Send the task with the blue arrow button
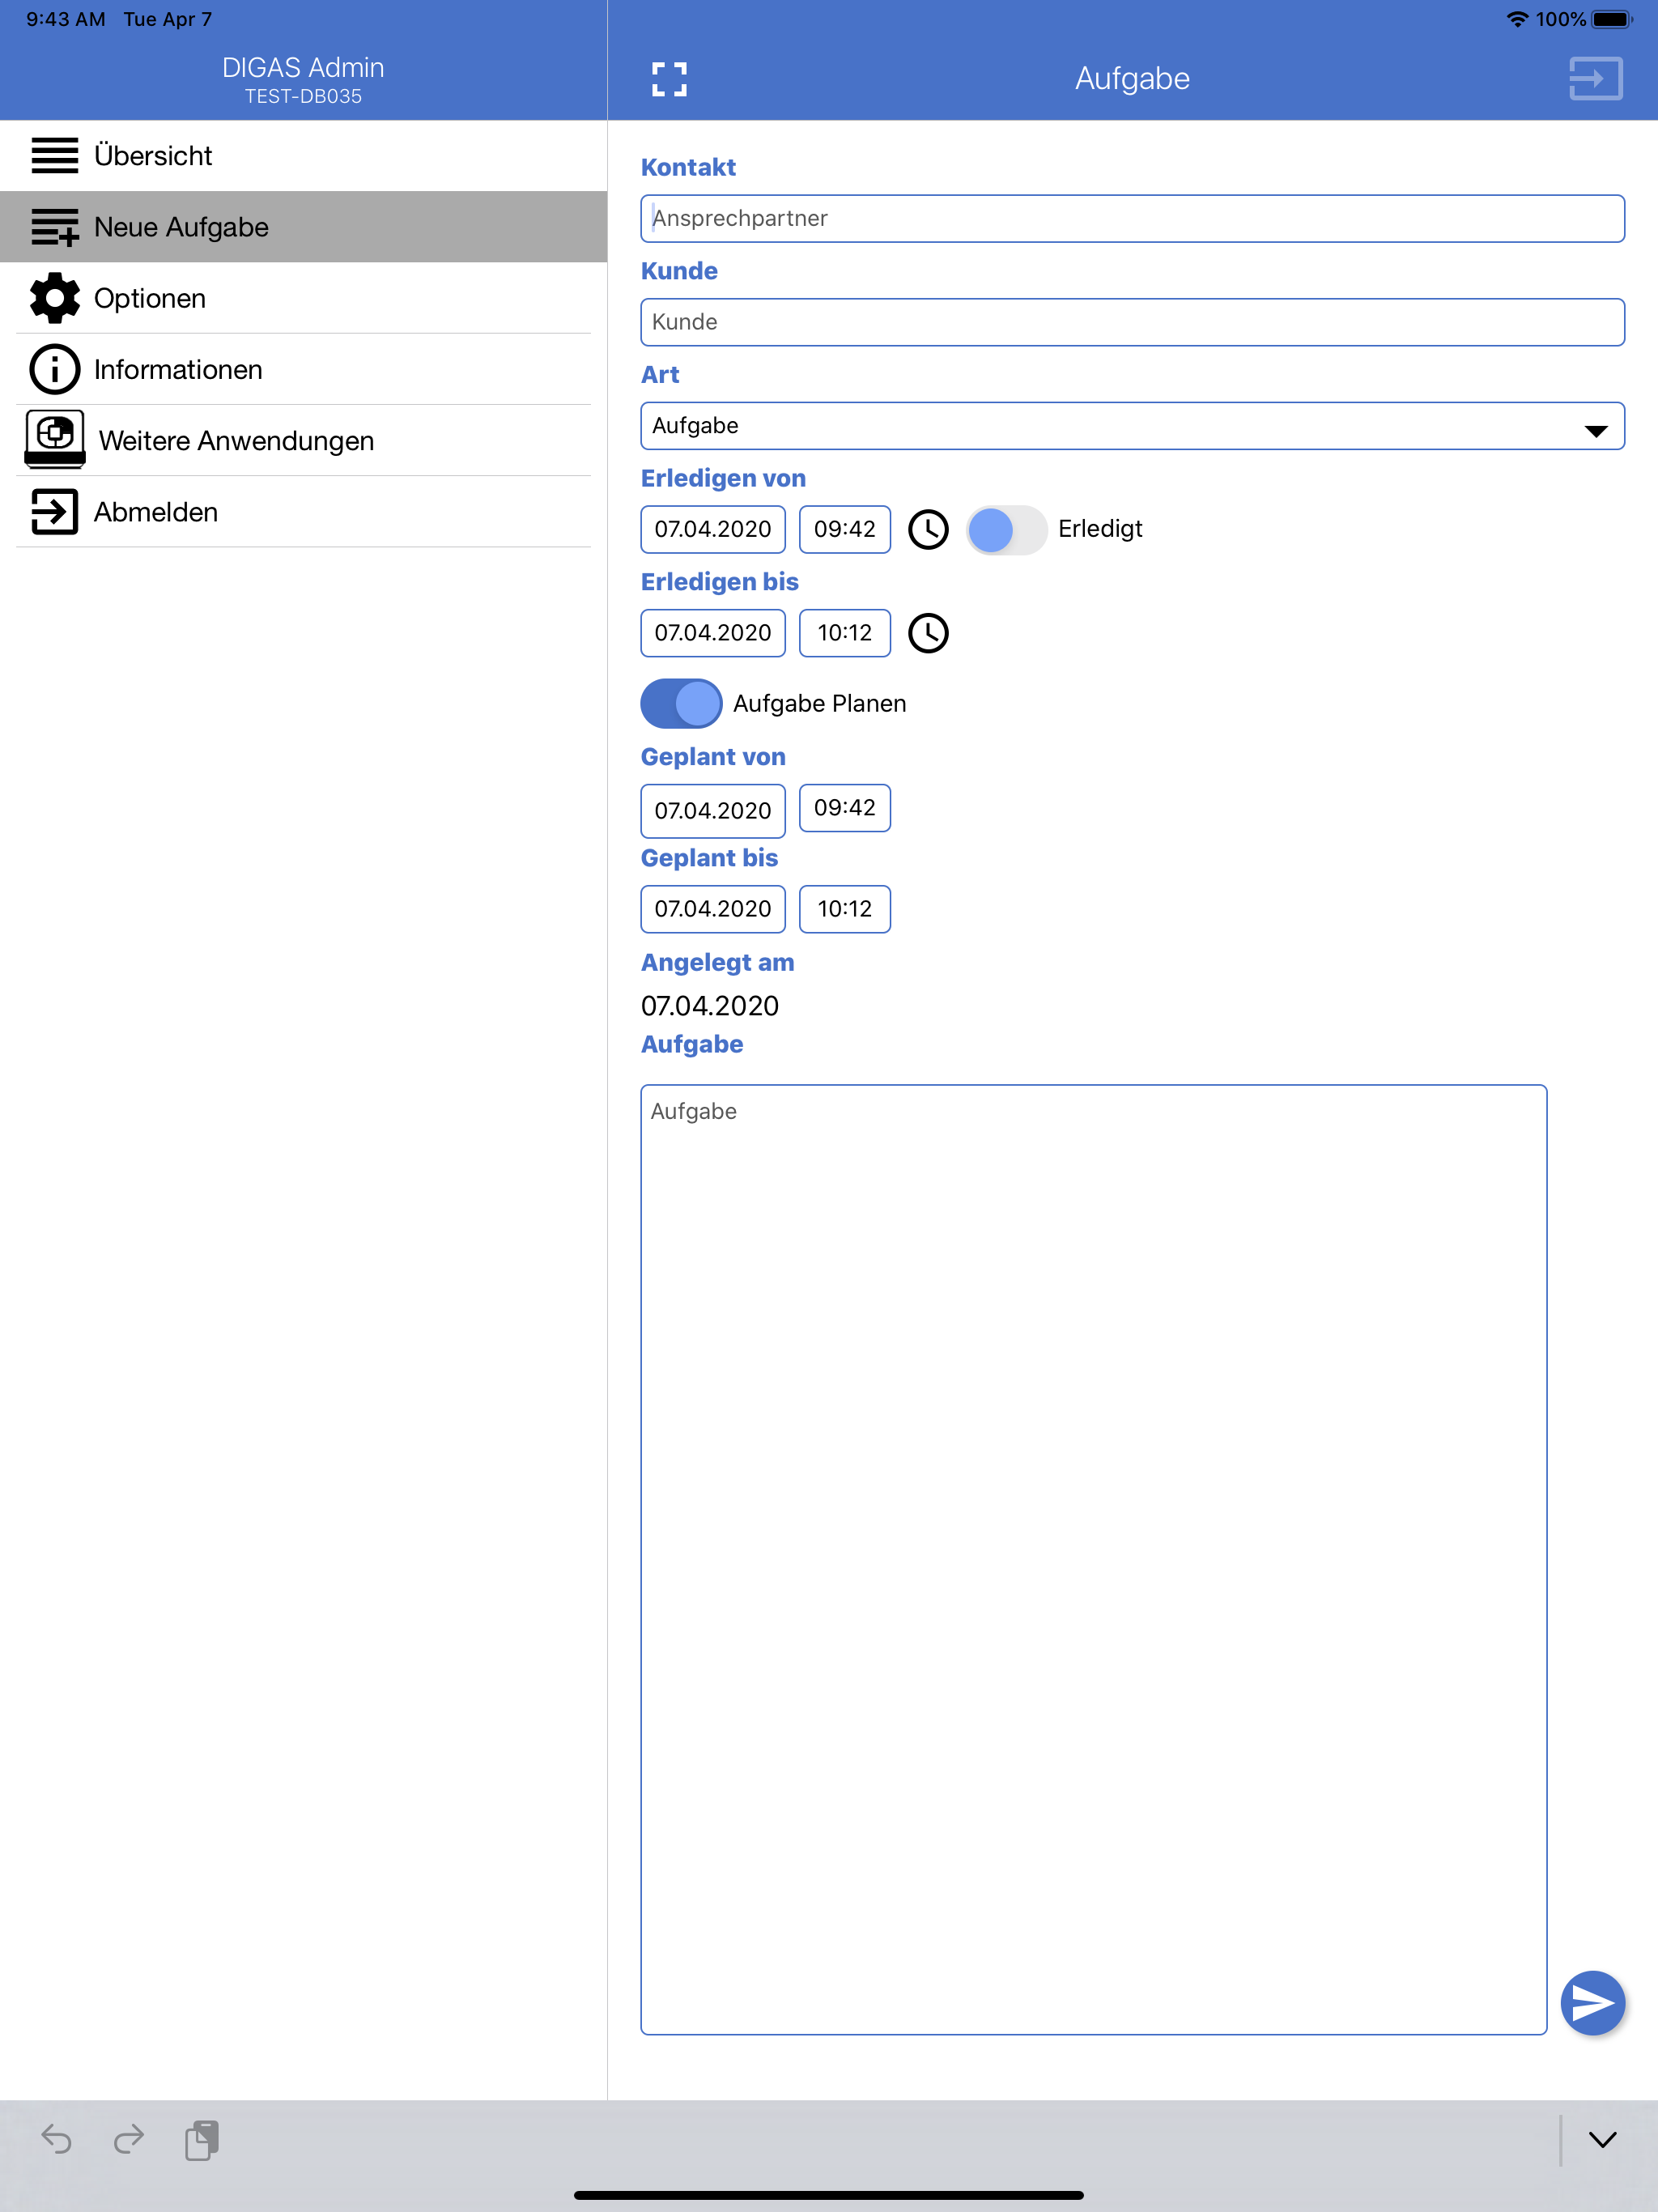Image resolution: width=1658 pixels, height=2212 pixels. 1592,2003
